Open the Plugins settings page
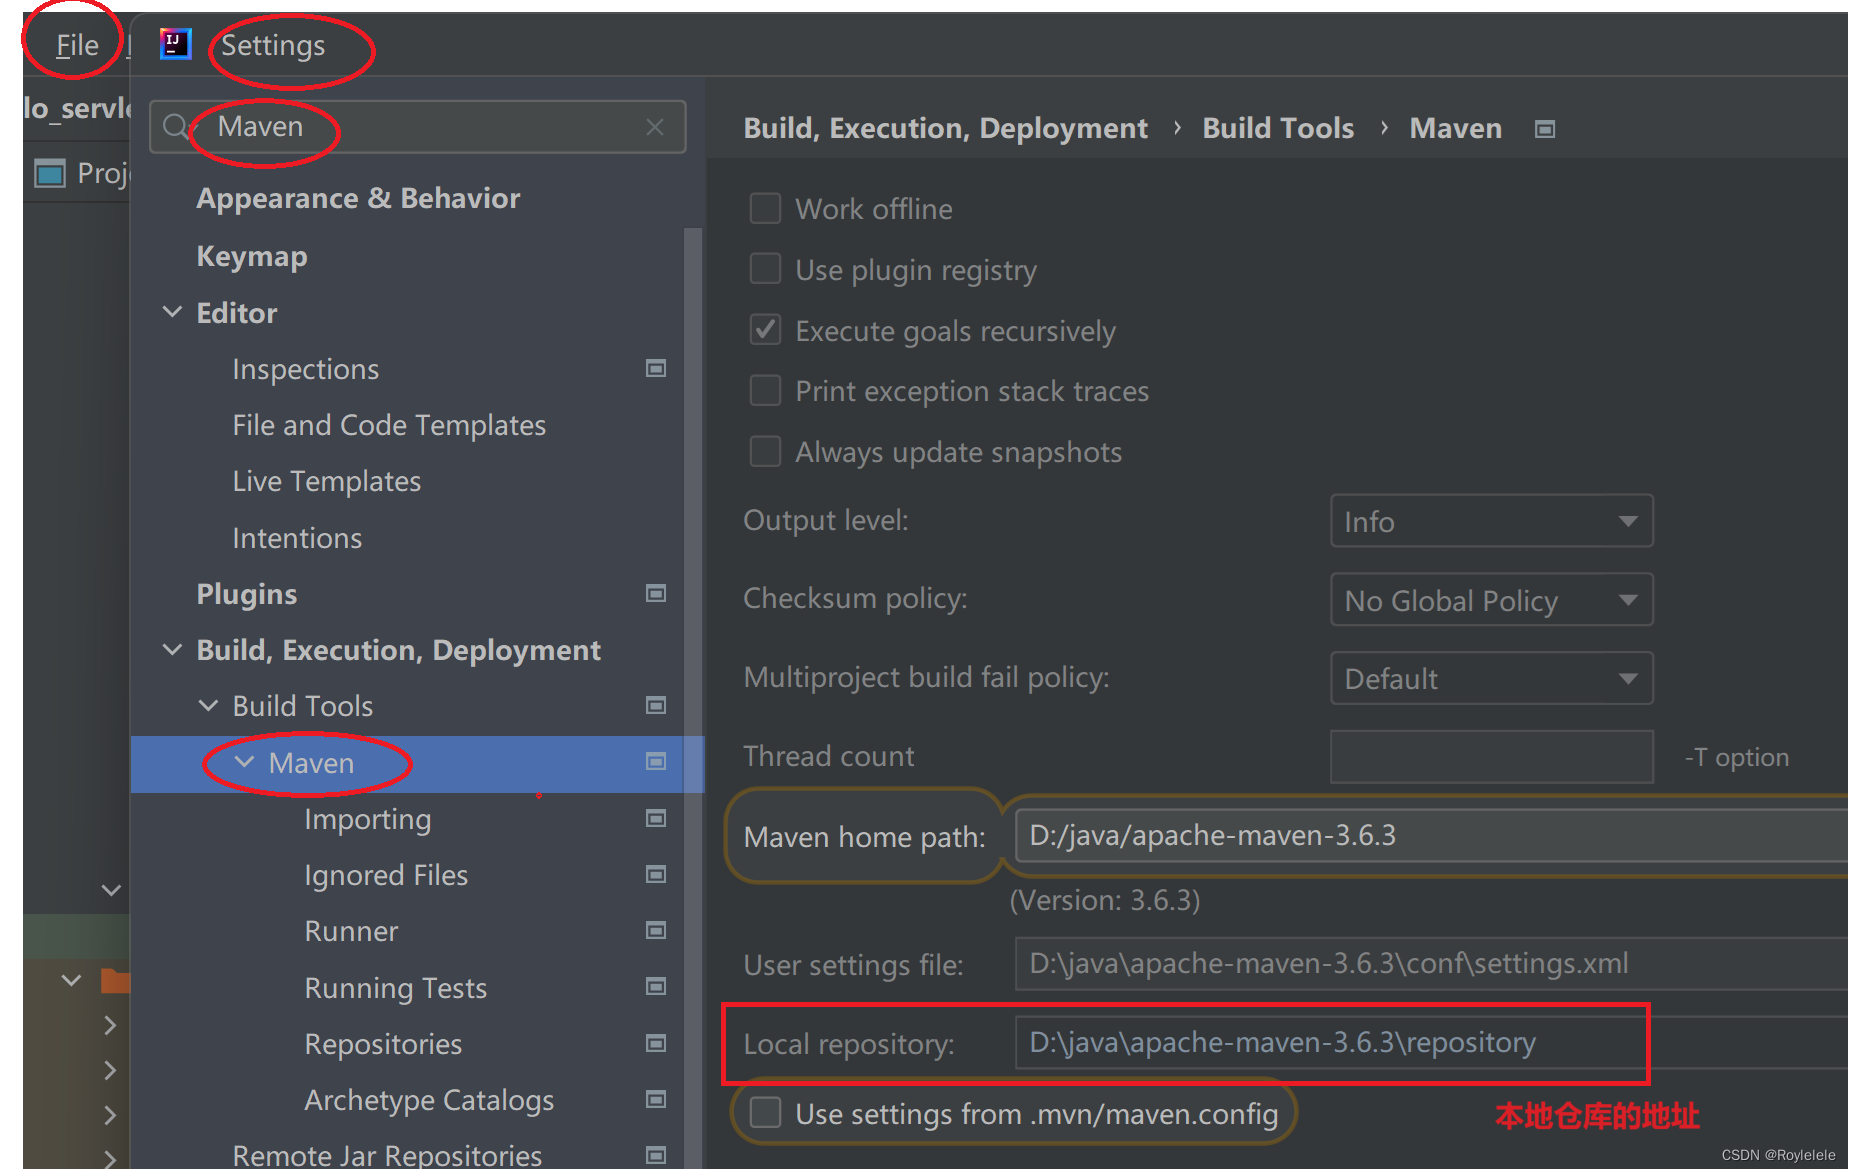The width and height of the screenshot is (1852, 1173). (247, 595)
